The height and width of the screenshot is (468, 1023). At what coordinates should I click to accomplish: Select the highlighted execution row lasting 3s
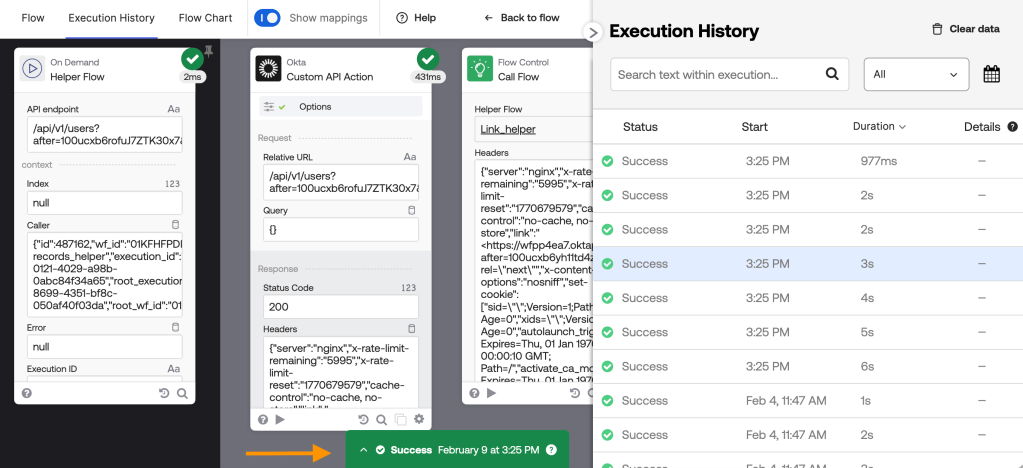point(808,264)
